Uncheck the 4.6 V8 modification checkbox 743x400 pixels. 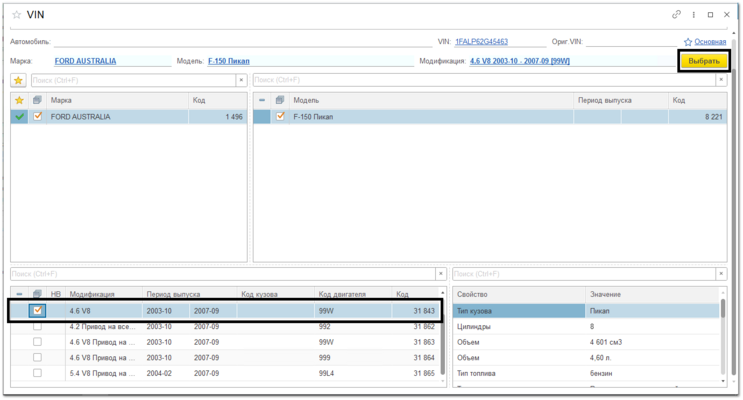pyautogui.click(x=37, y=310)
